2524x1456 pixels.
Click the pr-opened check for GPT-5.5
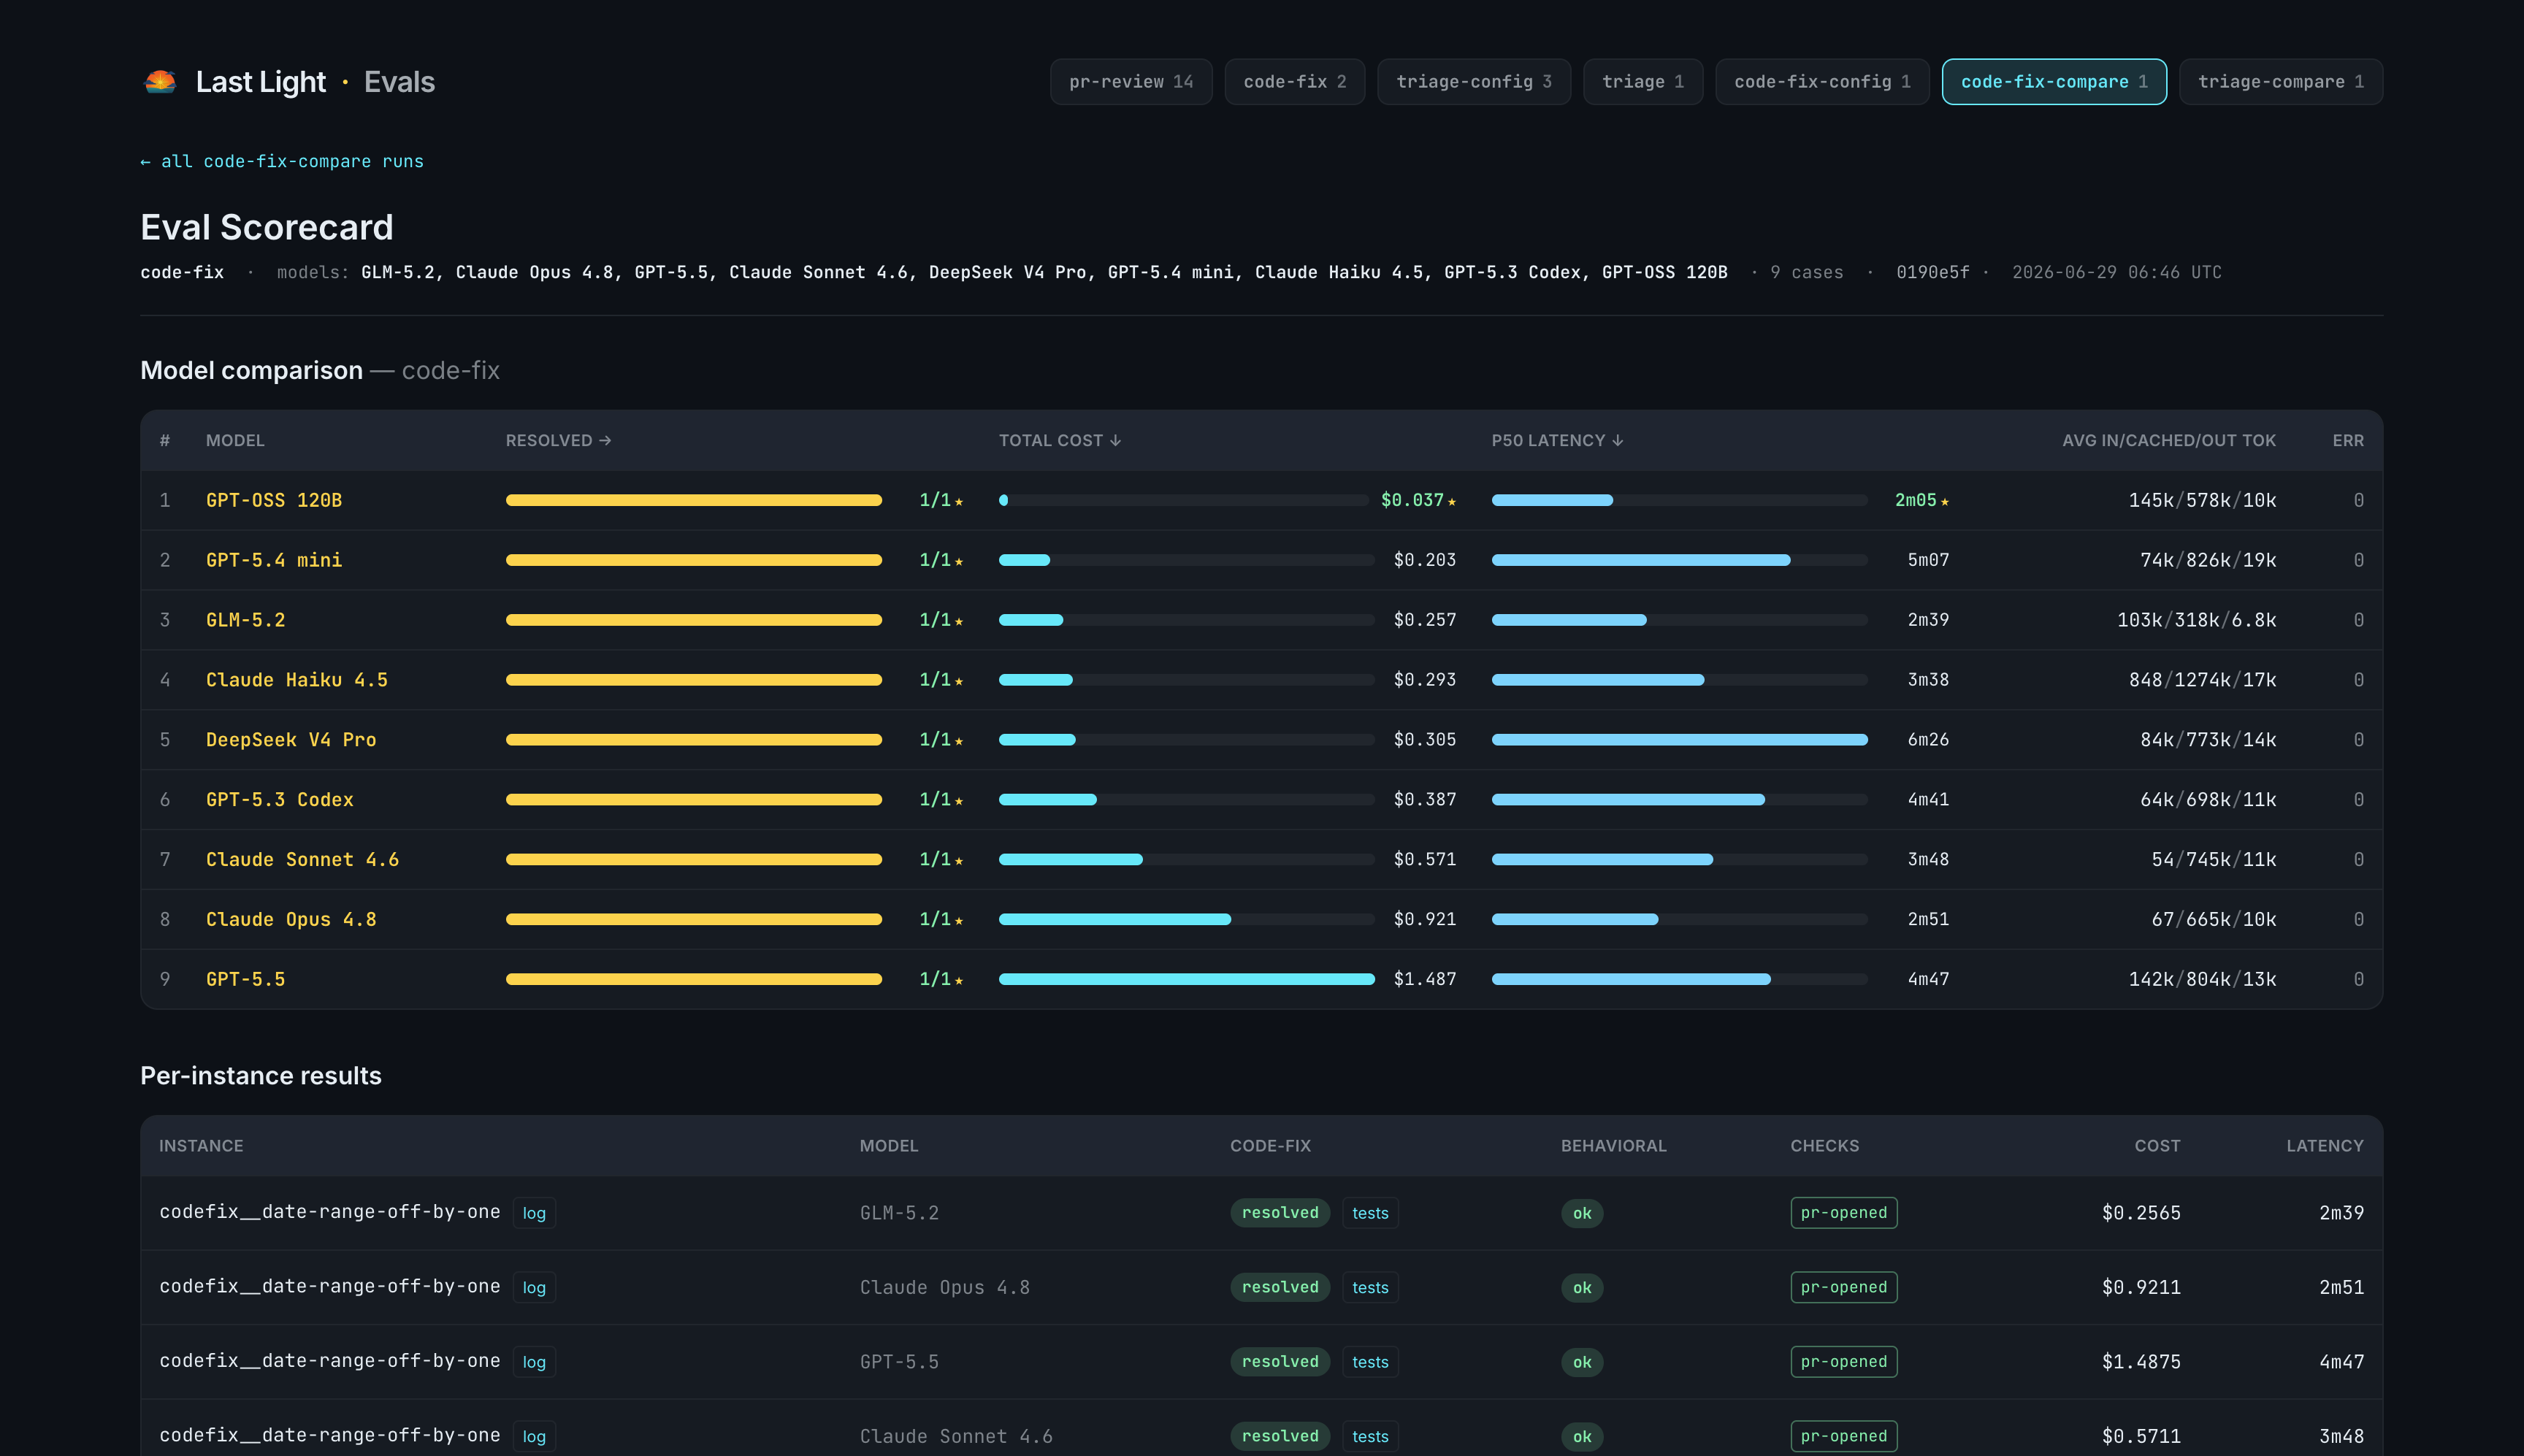coord(1844,1362)
